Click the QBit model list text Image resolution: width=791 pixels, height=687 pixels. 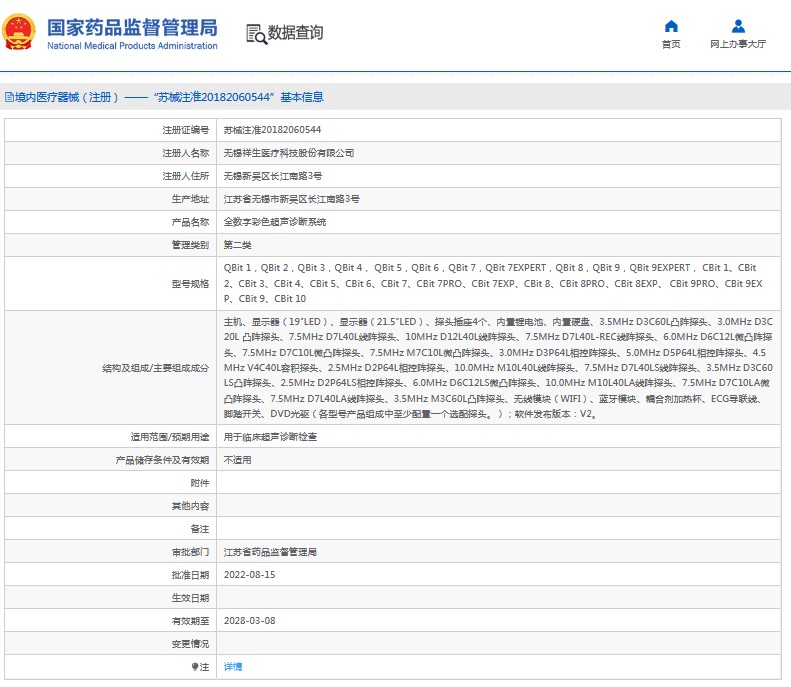(x=493, y=283)
